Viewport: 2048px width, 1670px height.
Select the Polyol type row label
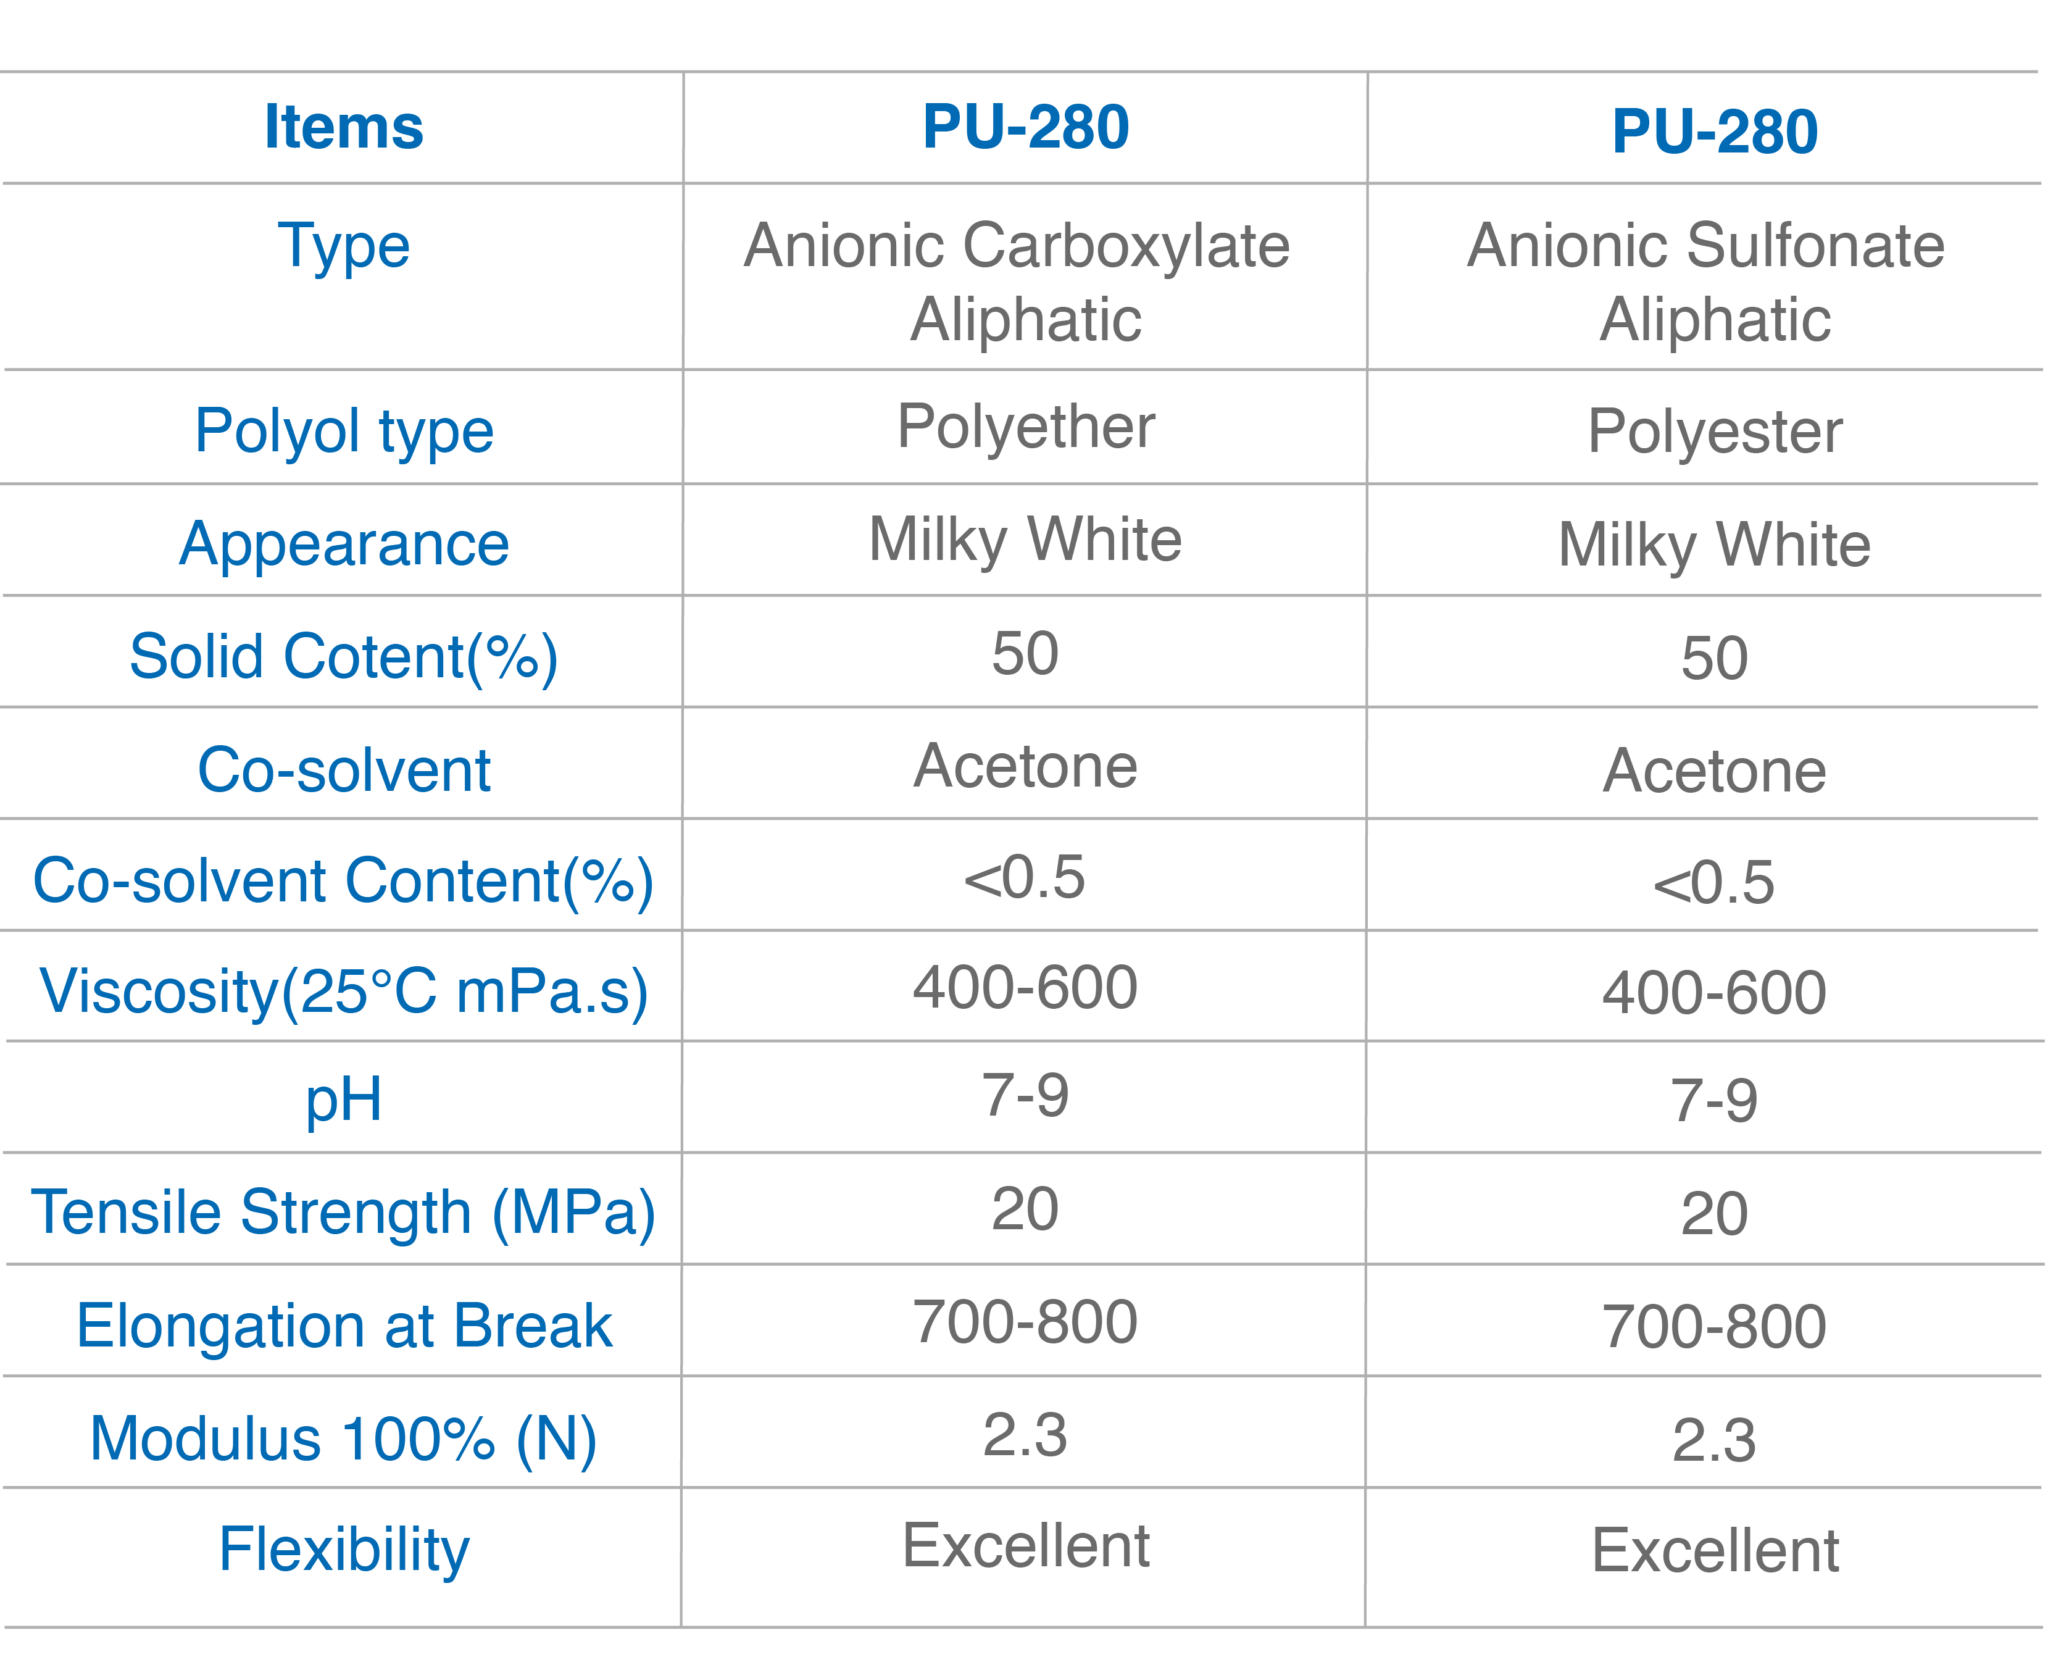343,431
